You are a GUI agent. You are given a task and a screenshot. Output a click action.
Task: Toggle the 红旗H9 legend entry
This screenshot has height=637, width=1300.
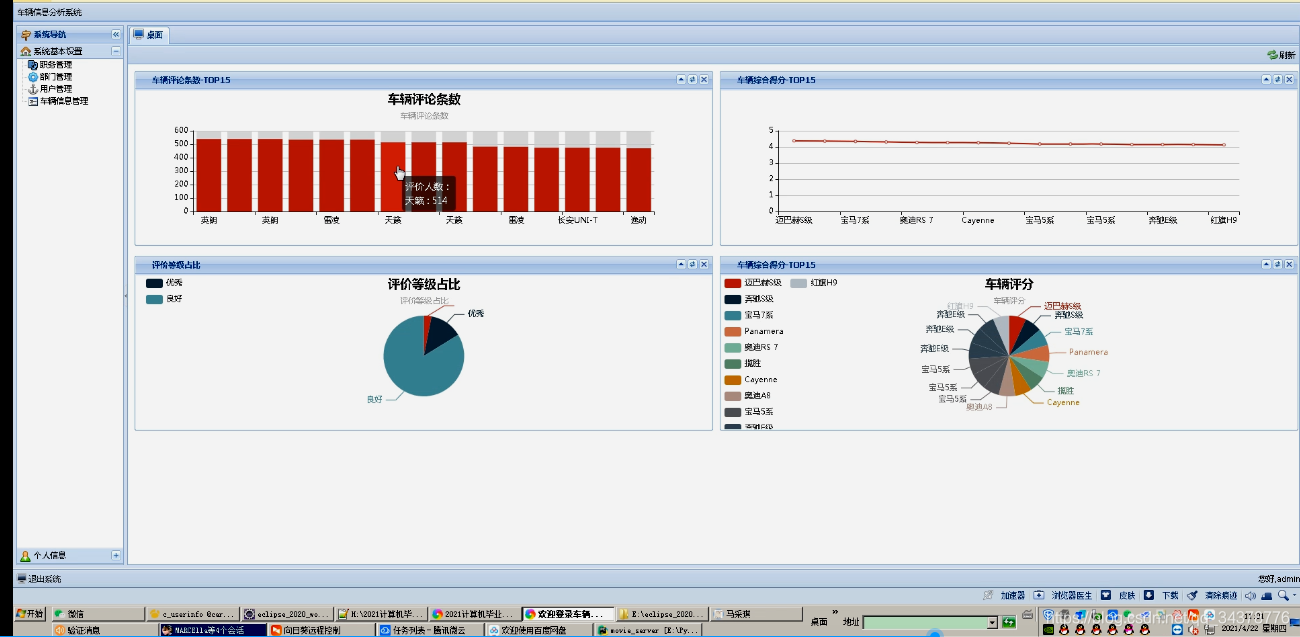coord(814,283)
